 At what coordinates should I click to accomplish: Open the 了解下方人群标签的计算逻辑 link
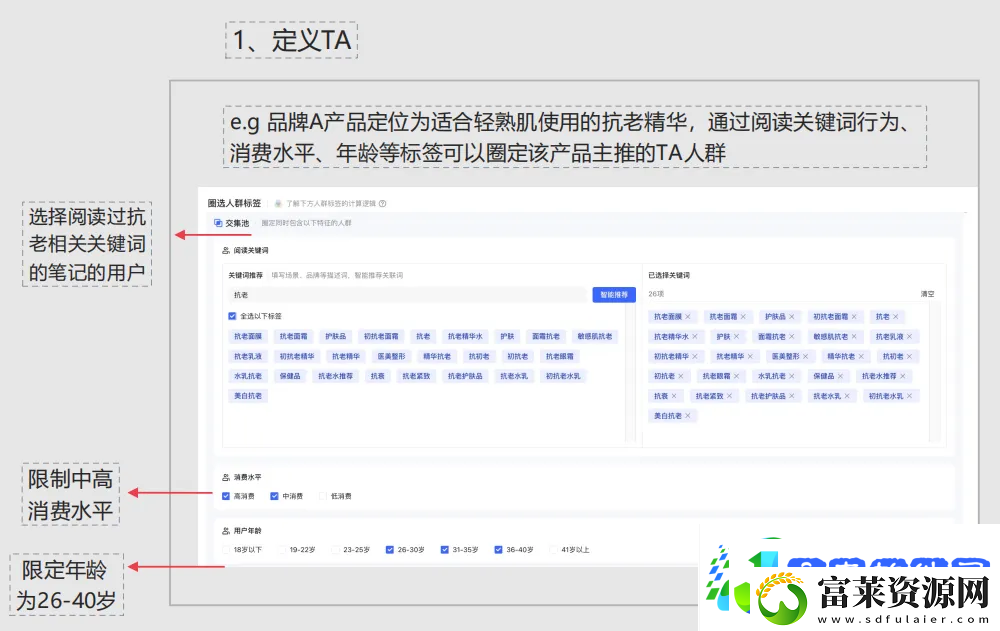[x=330, y=204]
